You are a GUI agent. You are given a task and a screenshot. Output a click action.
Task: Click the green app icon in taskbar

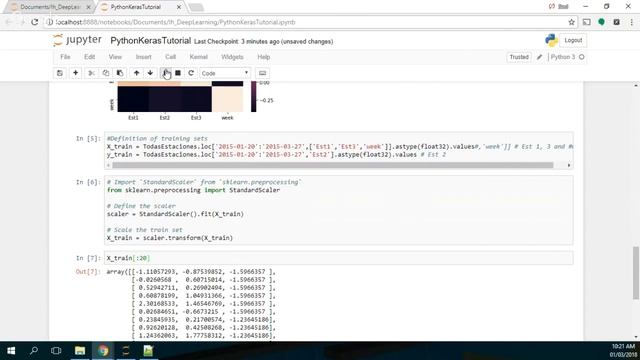[148, 351]
